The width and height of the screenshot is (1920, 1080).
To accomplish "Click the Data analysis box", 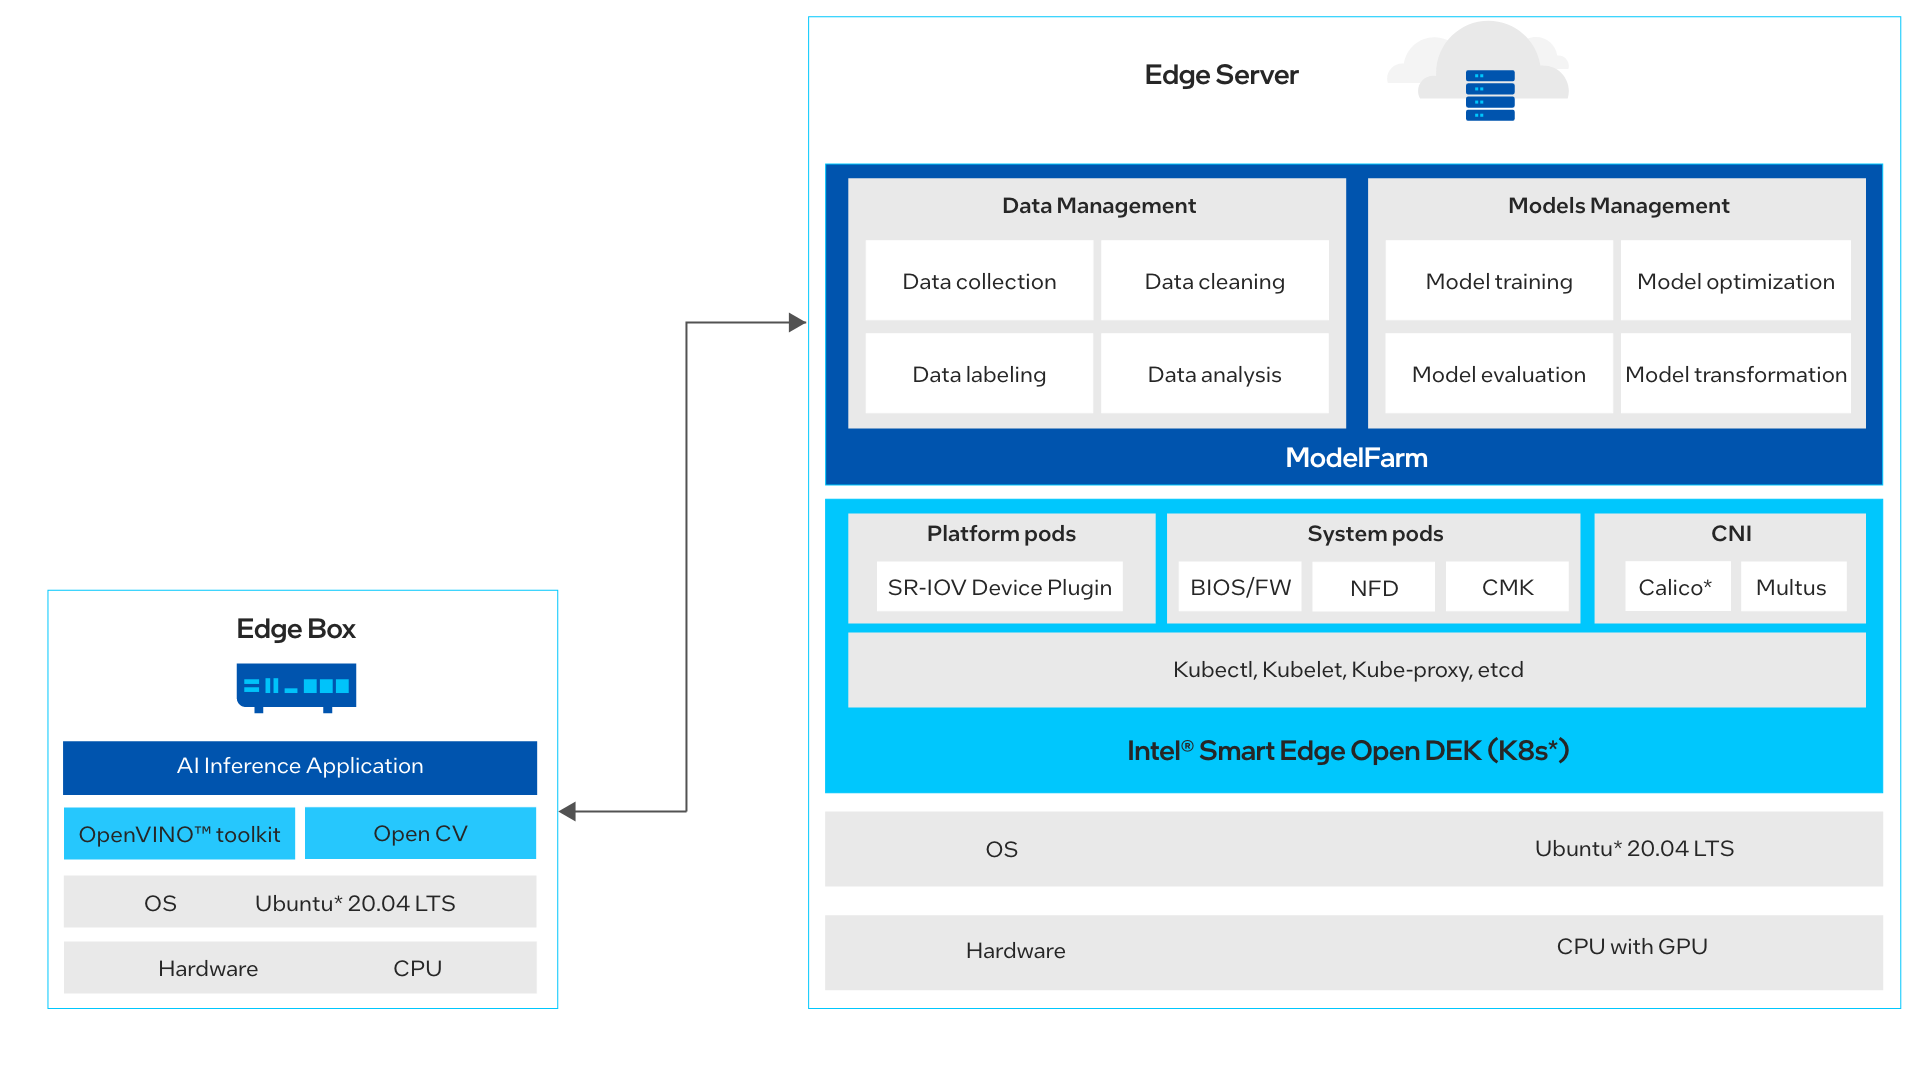I will click(1214, 374).
